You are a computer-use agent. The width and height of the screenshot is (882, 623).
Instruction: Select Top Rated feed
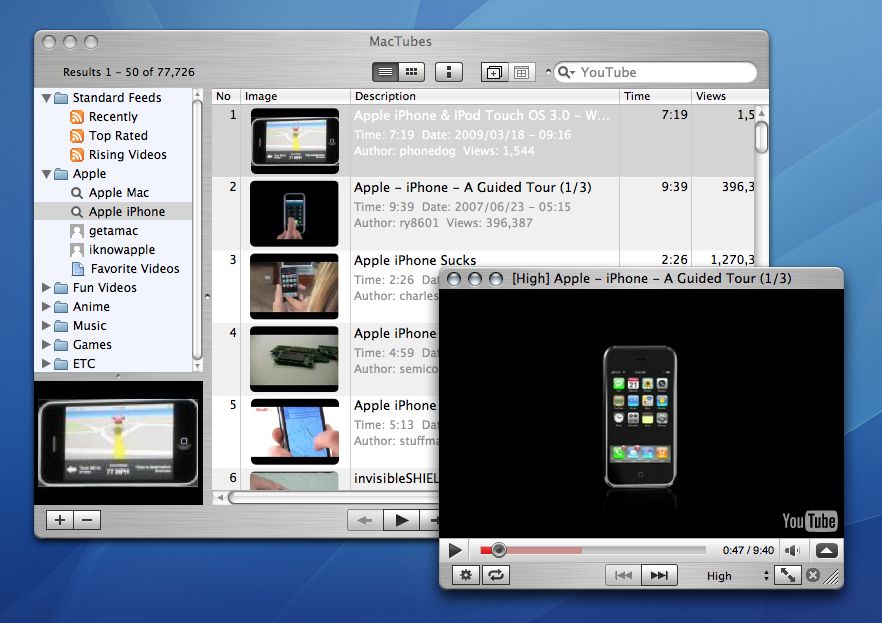[x=117, y=136]
